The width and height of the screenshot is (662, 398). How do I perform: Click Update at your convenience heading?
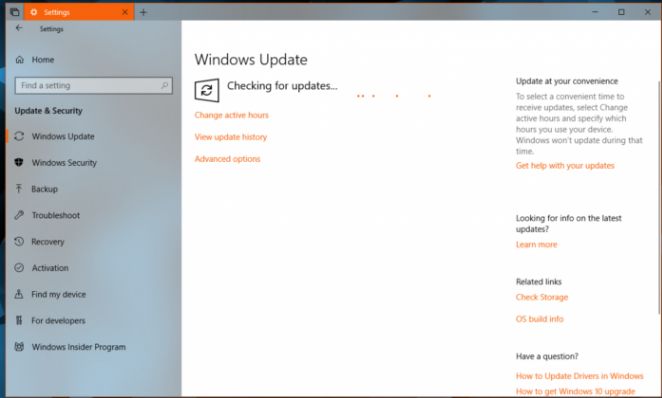point(567,81)
